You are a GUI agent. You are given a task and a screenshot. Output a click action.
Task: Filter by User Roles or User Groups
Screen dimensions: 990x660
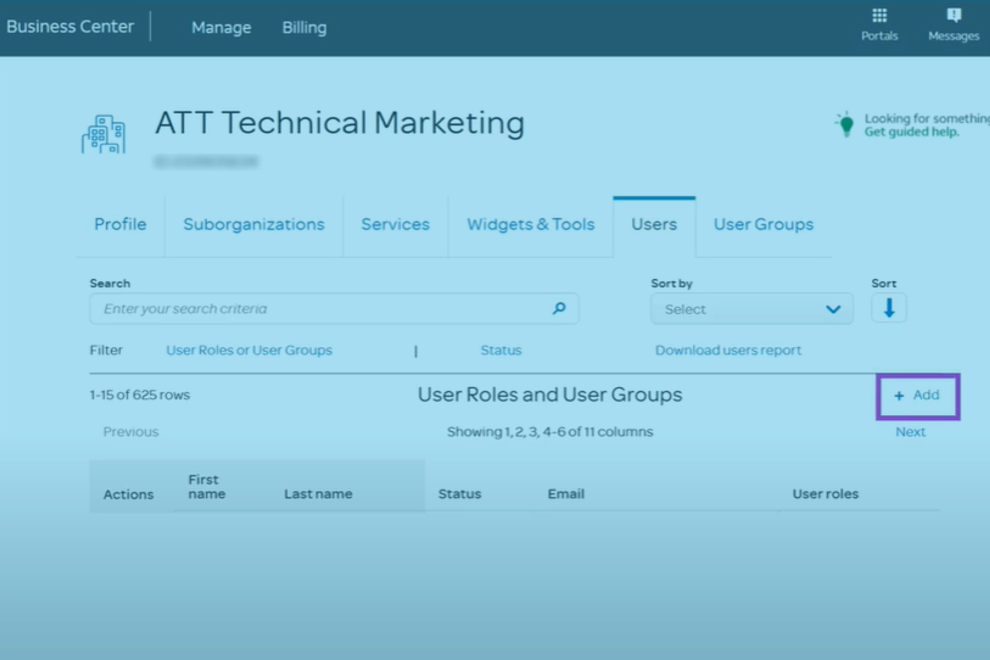point(249,350)
